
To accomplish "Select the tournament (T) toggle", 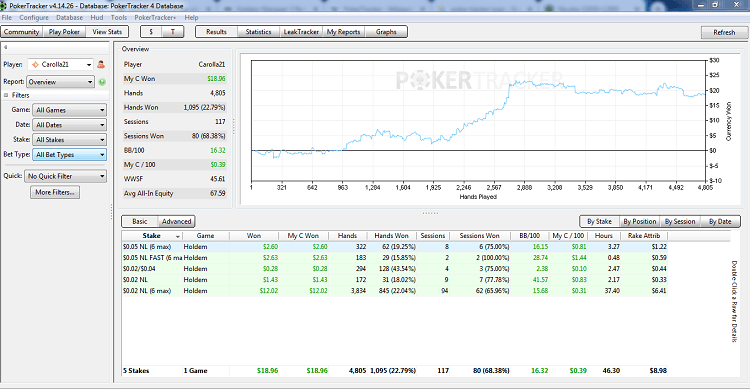I will (x=173, y=32).
